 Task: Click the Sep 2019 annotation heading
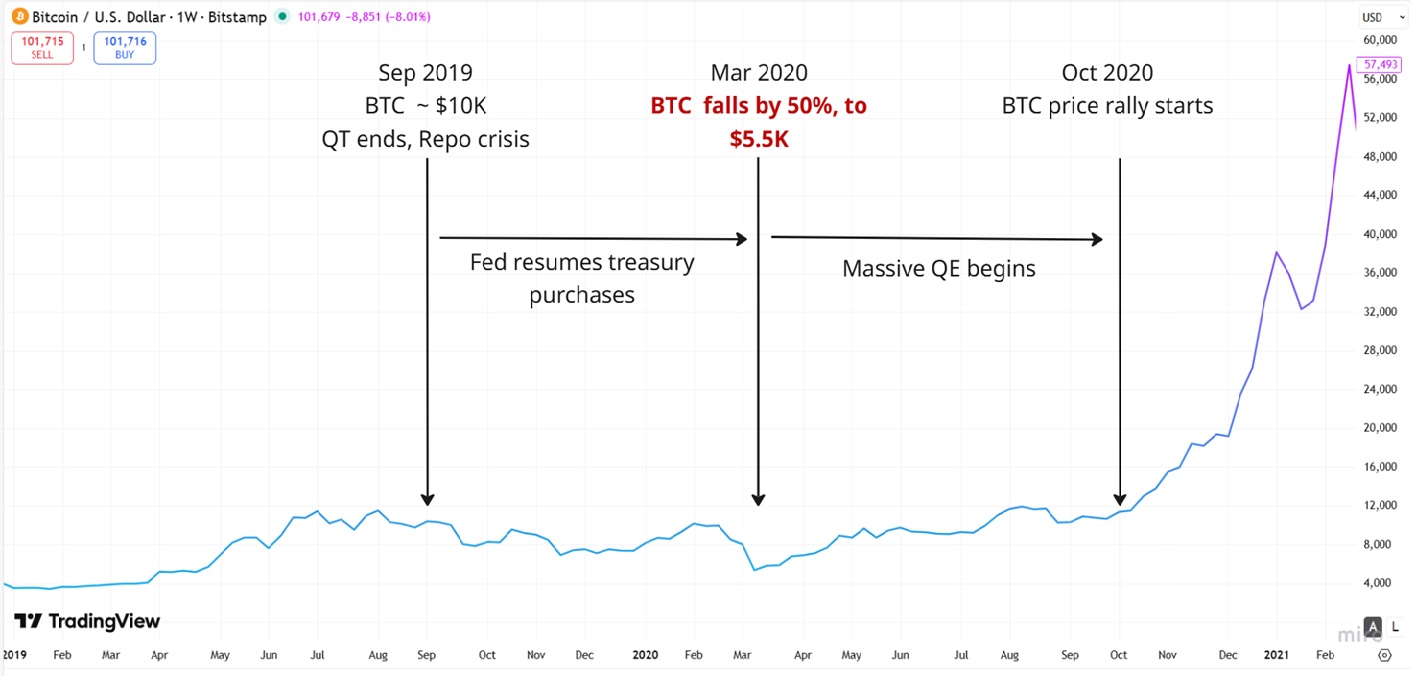(425, 73)
